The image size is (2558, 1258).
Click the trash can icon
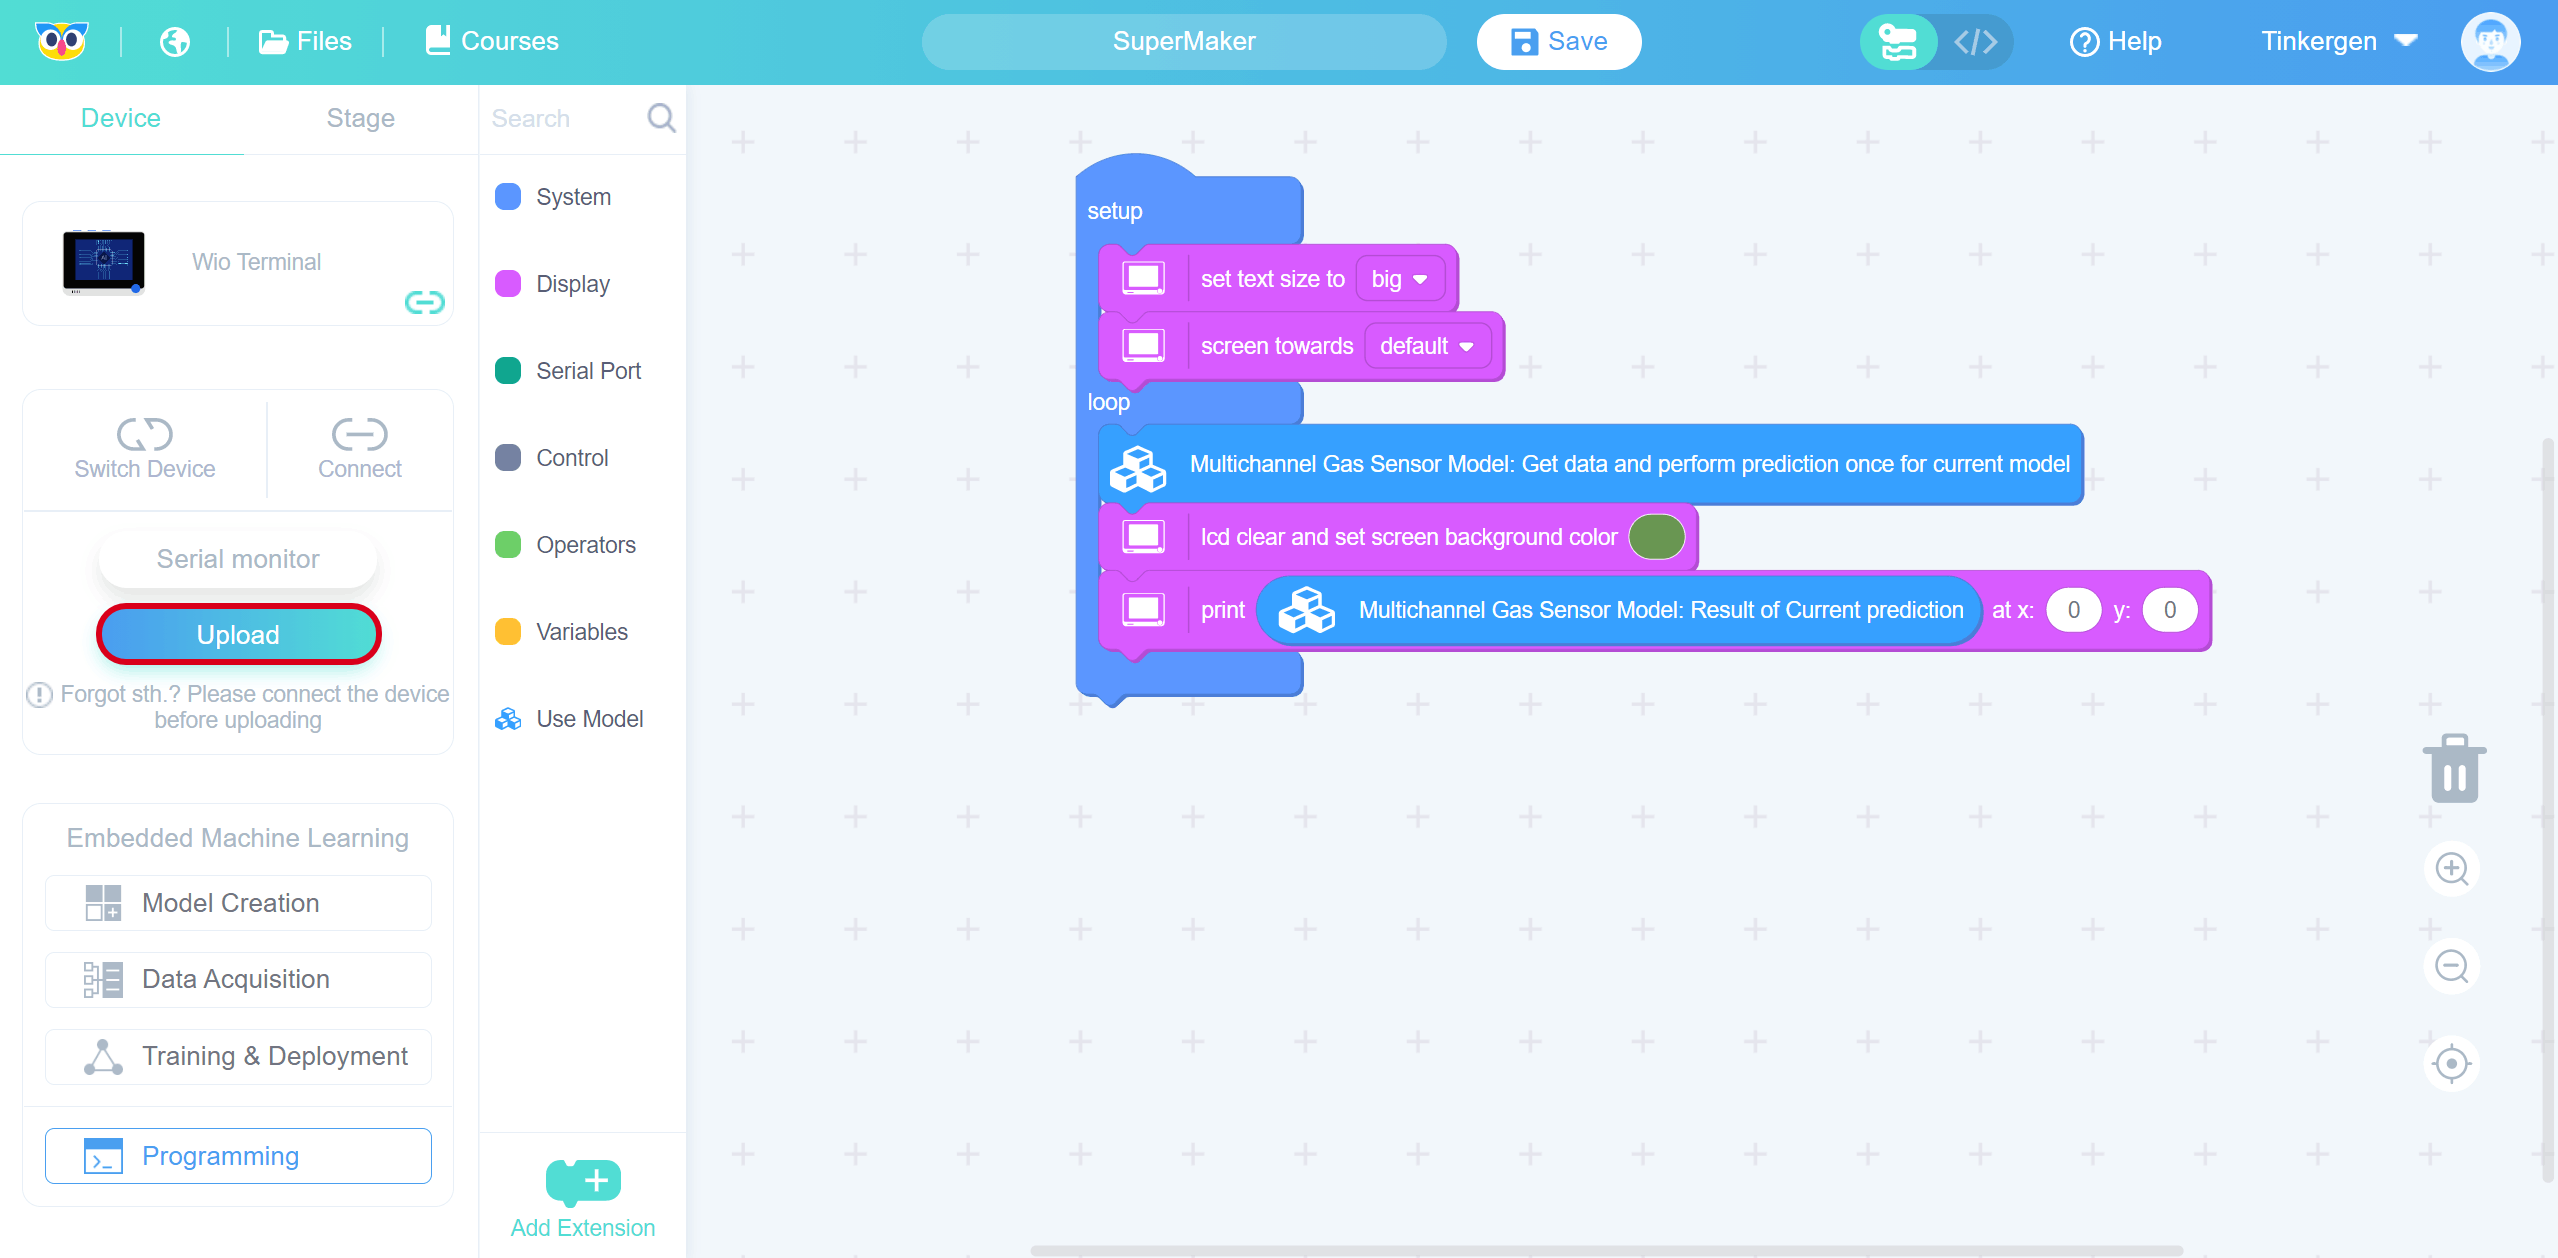point(2453,769)
